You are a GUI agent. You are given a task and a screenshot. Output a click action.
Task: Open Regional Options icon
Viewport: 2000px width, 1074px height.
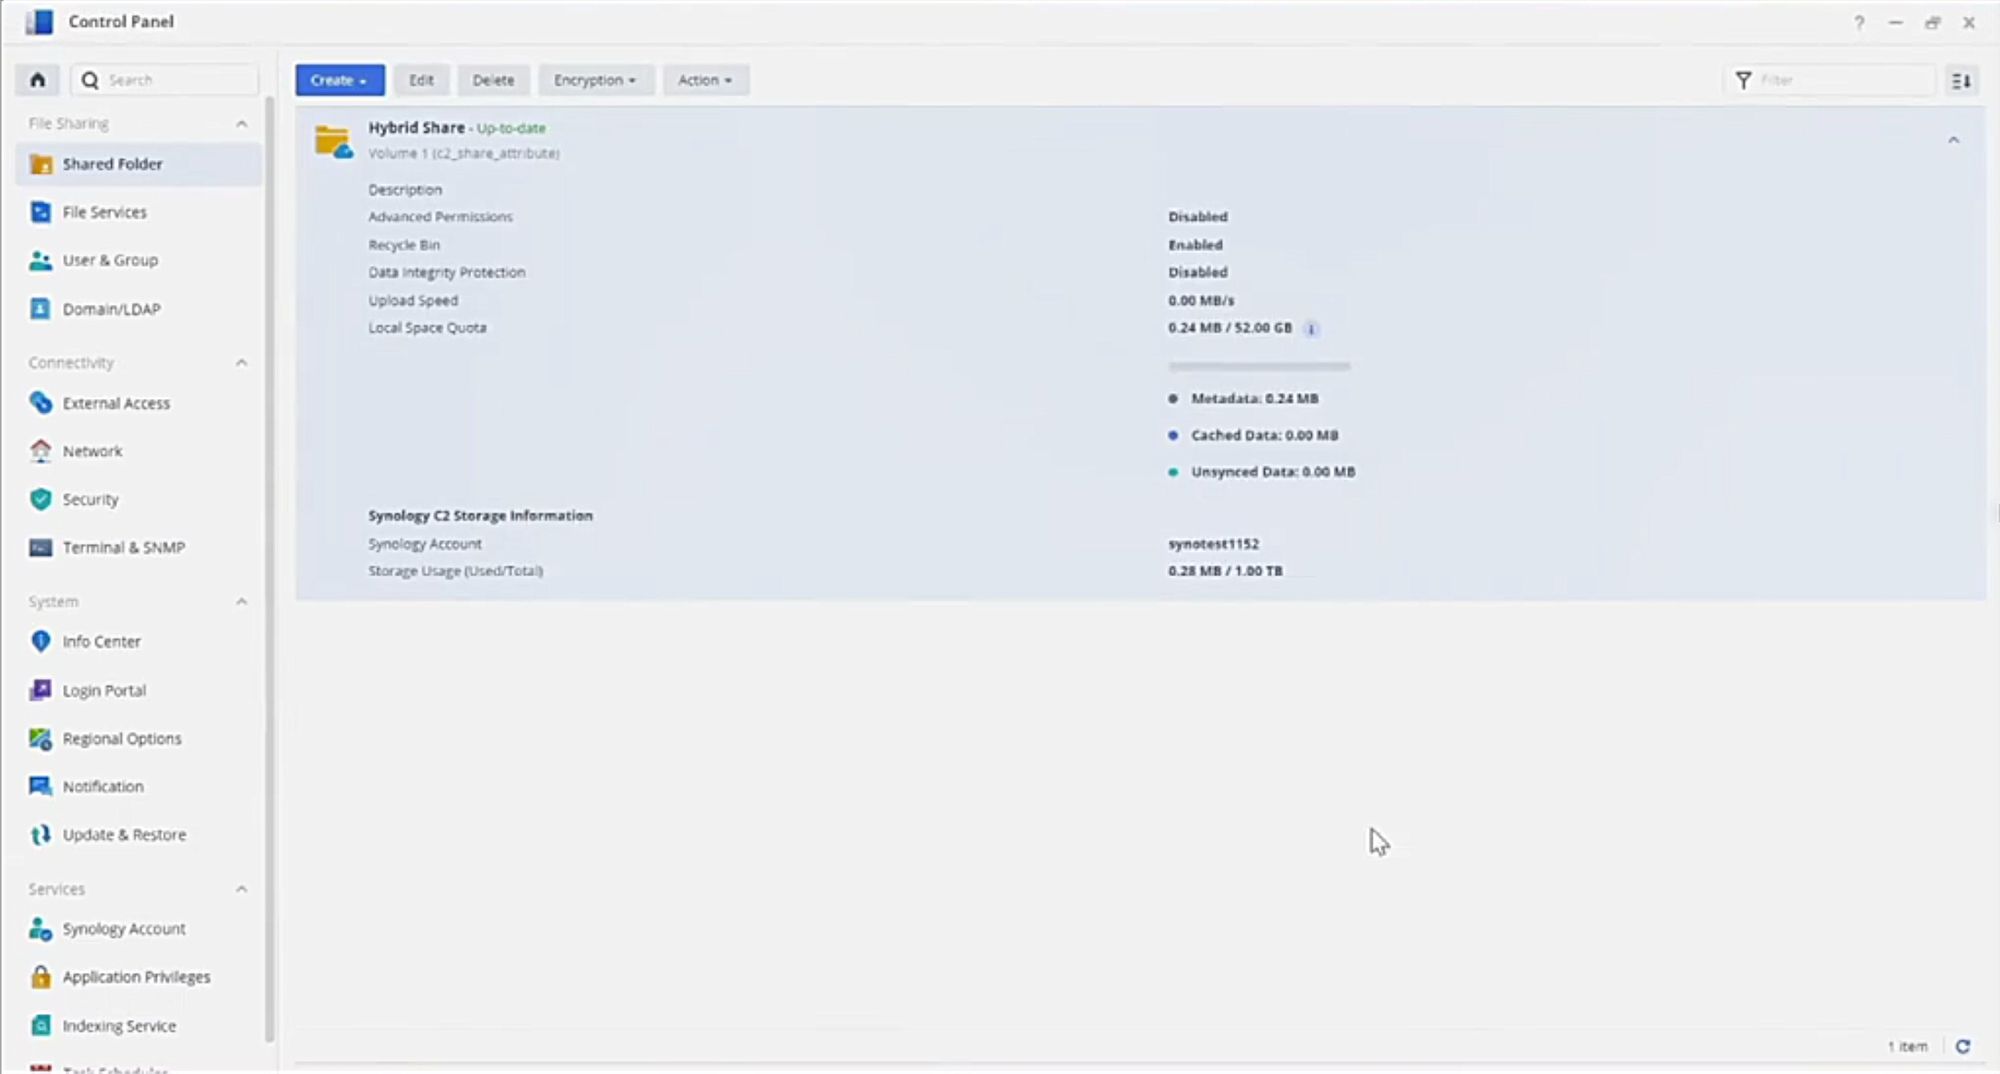[x=41, y=738]
